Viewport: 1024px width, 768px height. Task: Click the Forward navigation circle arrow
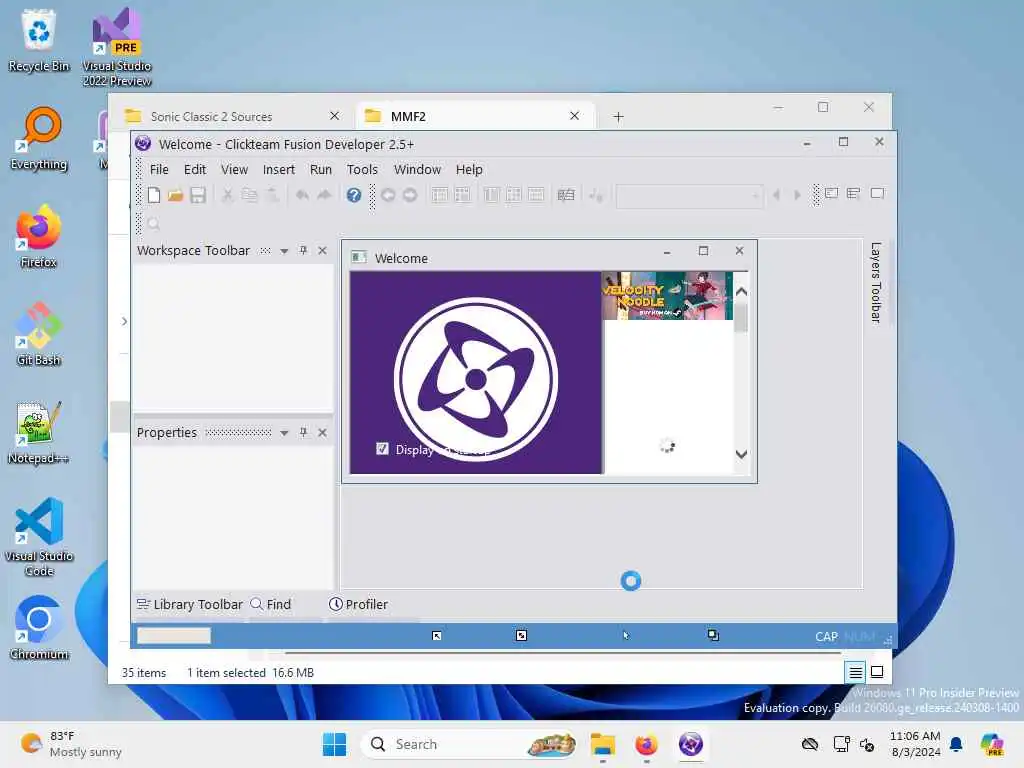point(410,195)
